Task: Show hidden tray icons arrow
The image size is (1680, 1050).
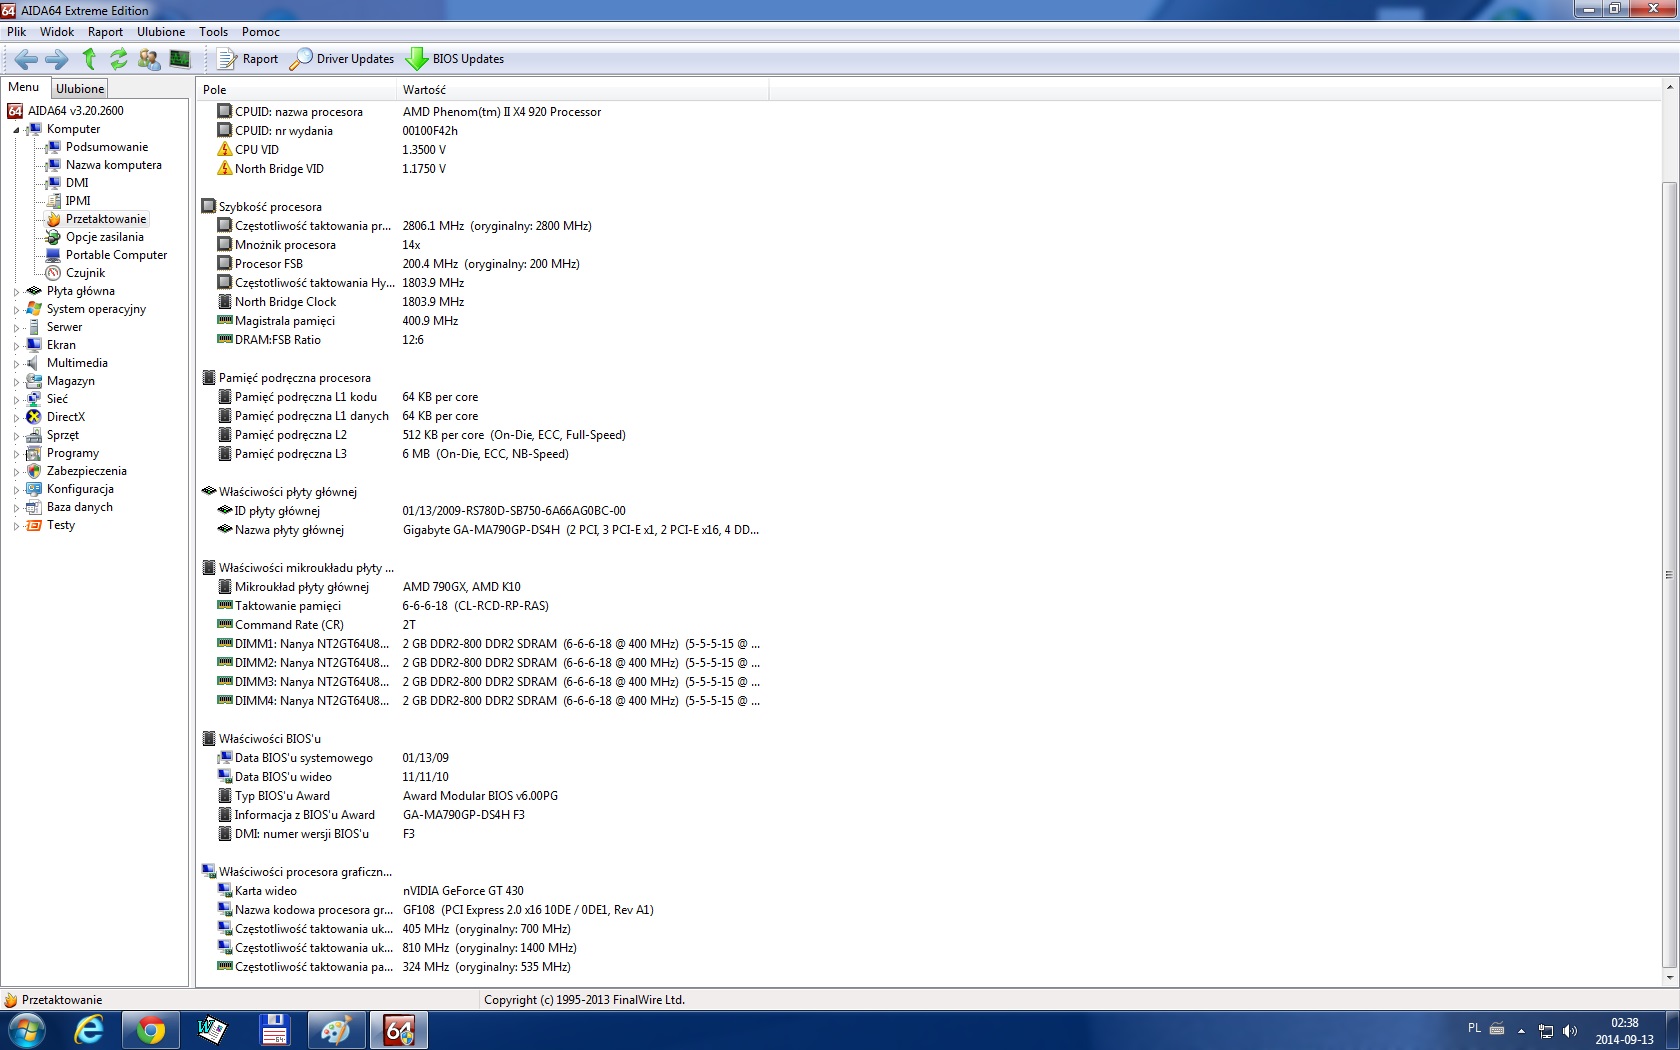Action: pos(1521,1031)
